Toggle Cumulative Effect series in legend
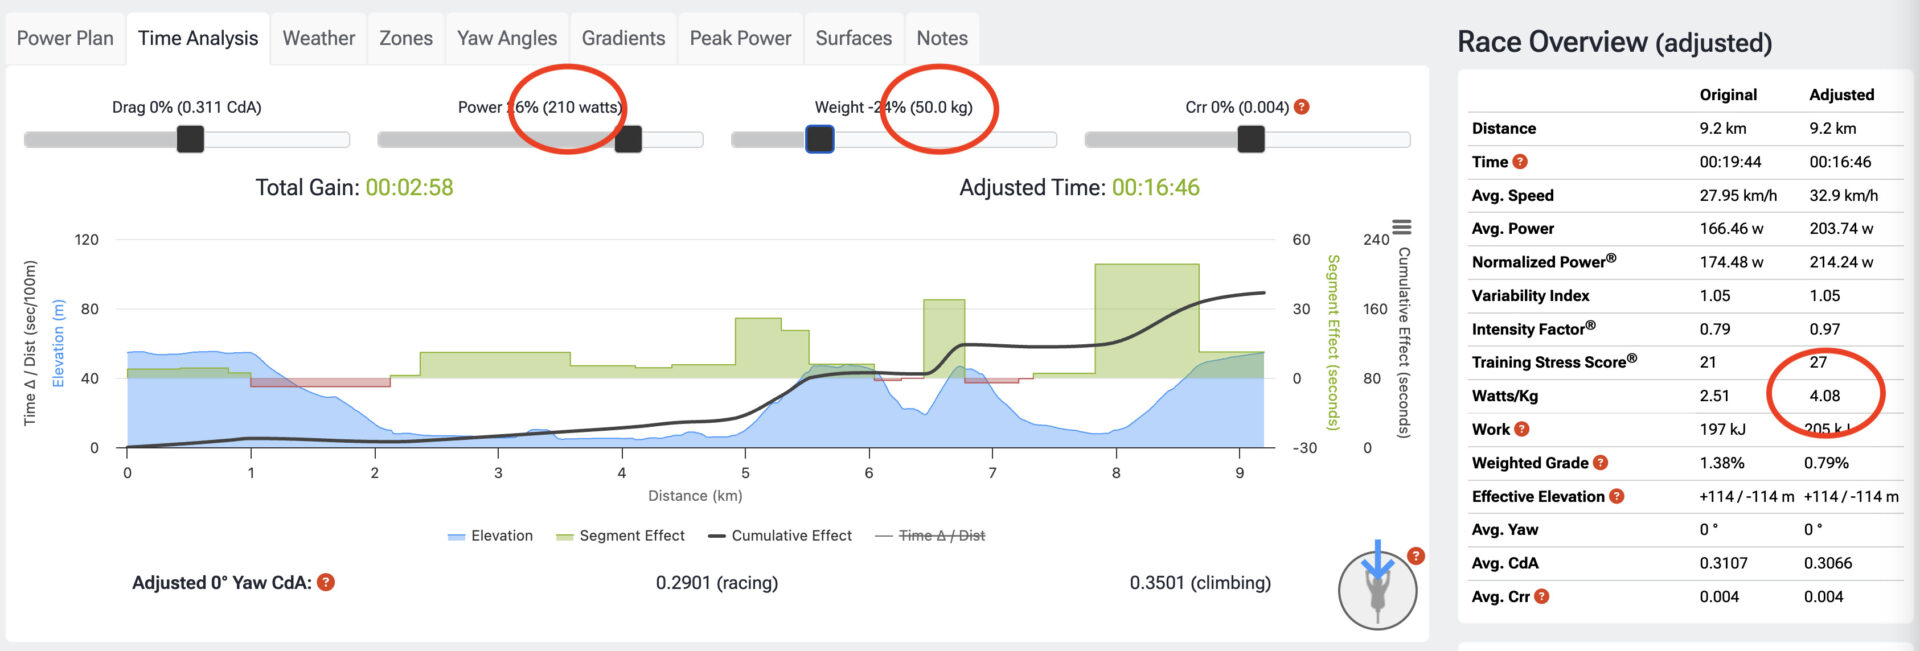Image resolution: width=1920 pixels, height=651 pixels. click(x=780, y=536)
